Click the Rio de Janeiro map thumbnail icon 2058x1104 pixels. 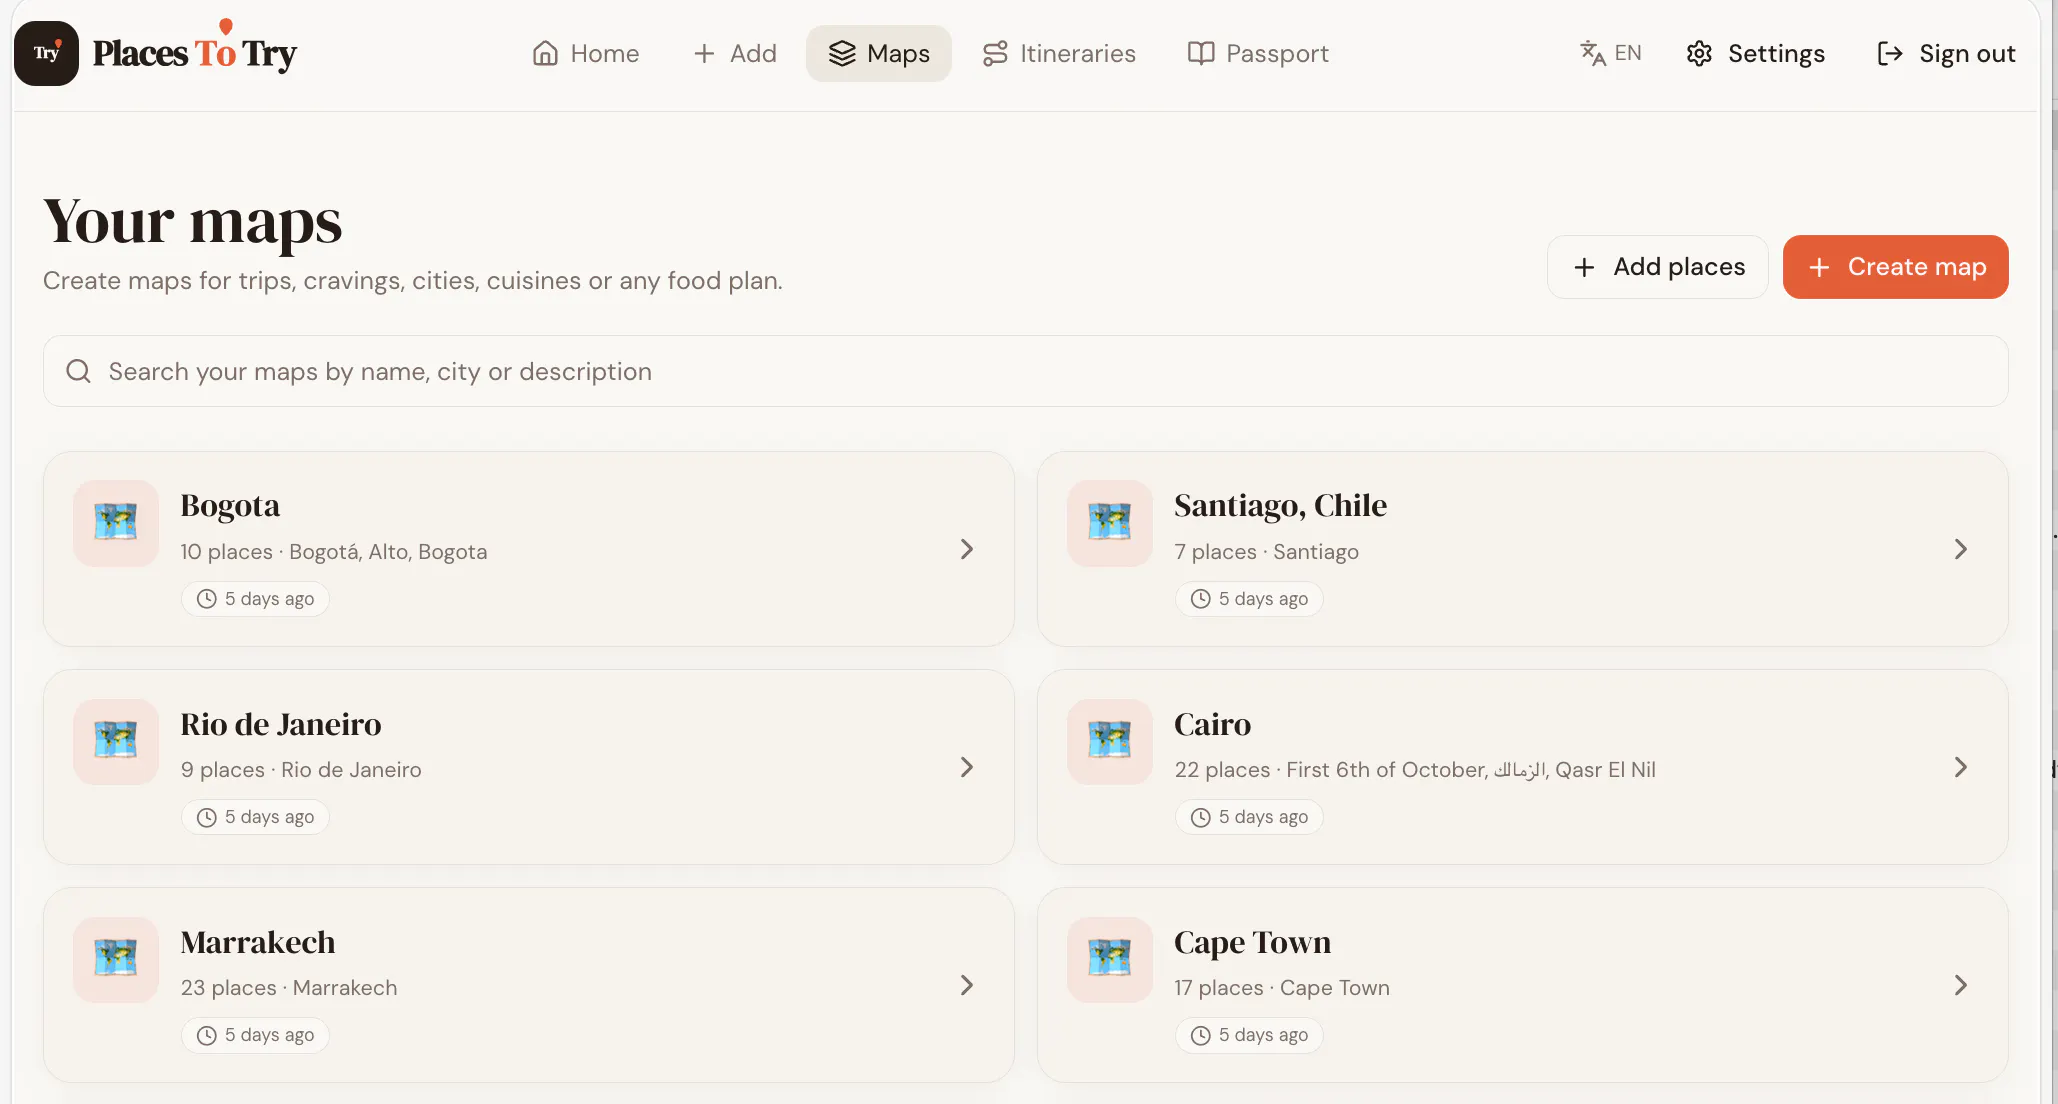point(116,741)
